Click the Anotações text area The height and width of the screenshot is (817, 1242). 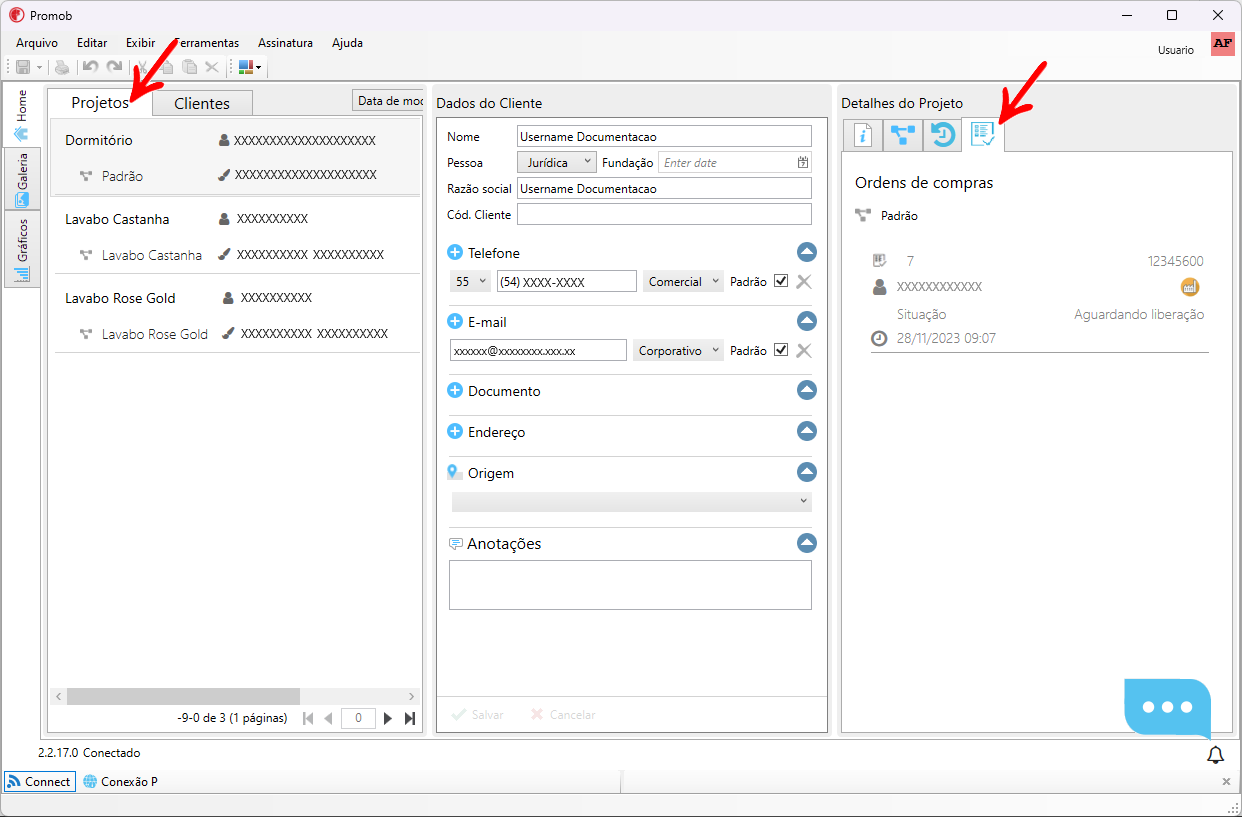[630, 585]
